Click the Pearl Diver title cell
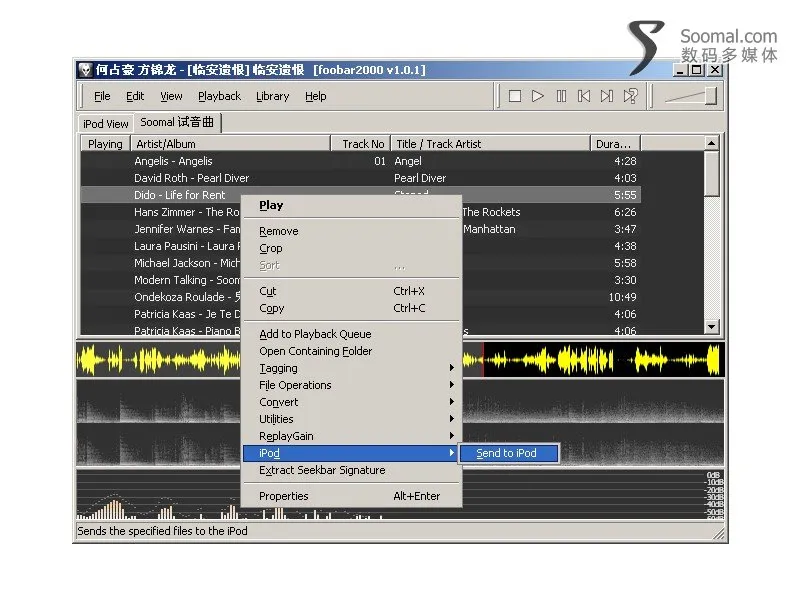 (x=420, y=178)
